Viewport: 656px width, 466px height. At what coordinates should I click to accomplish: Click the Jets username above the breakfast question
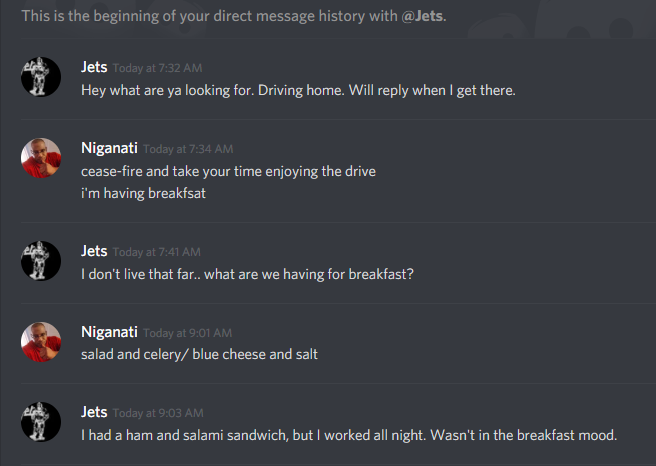coord(94,251)
